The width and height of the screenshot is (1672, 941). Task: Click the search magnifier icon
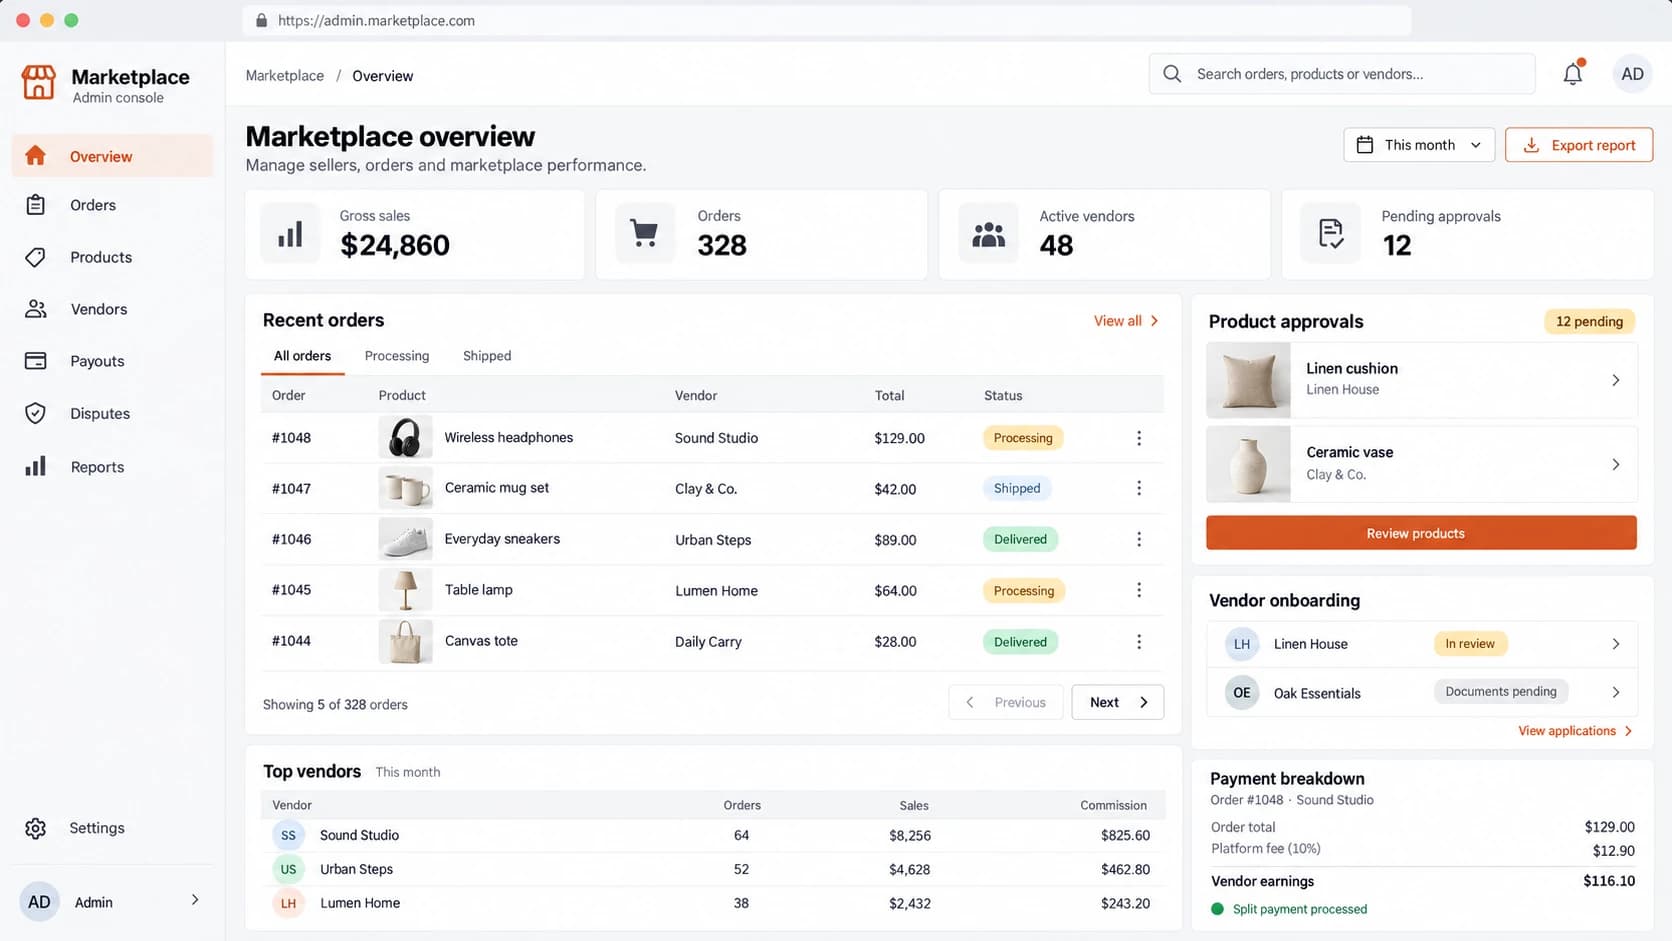(1172, 74)
